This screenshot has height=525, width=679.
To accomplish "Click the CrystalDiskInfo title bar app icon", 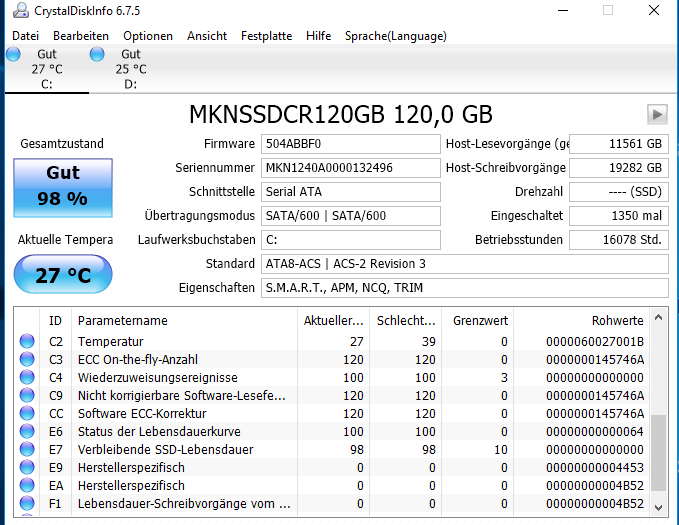I will (20, 10).
